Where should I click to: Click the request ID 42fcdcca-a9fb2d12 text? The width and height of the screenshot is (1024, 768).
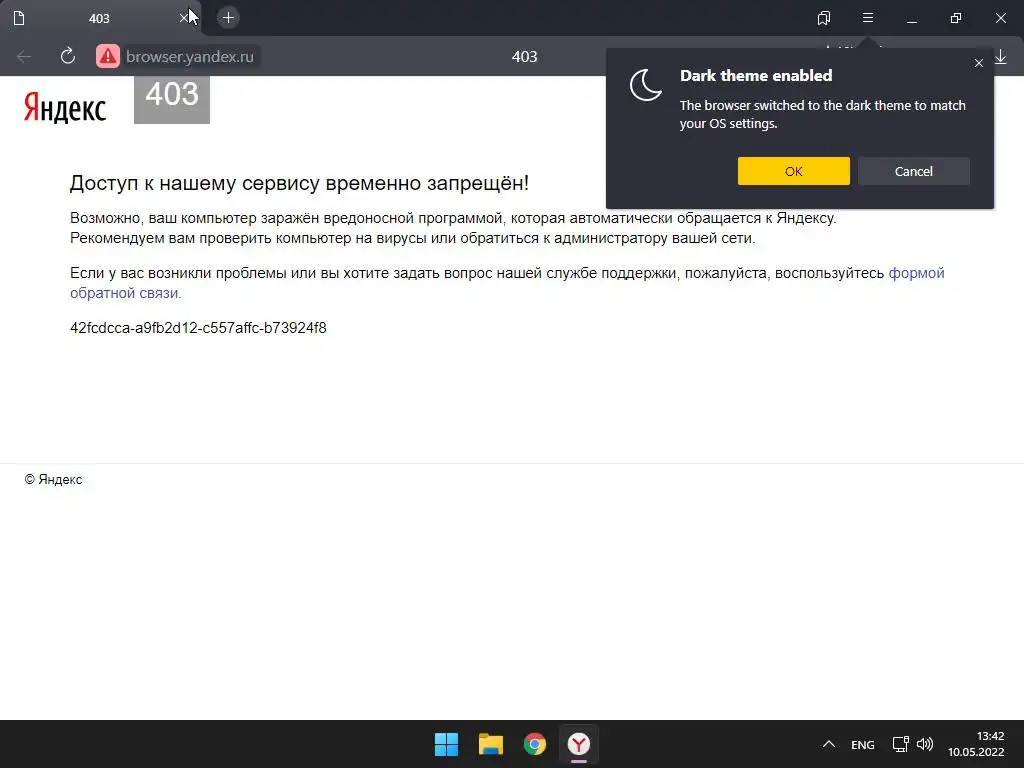[198, 328]
